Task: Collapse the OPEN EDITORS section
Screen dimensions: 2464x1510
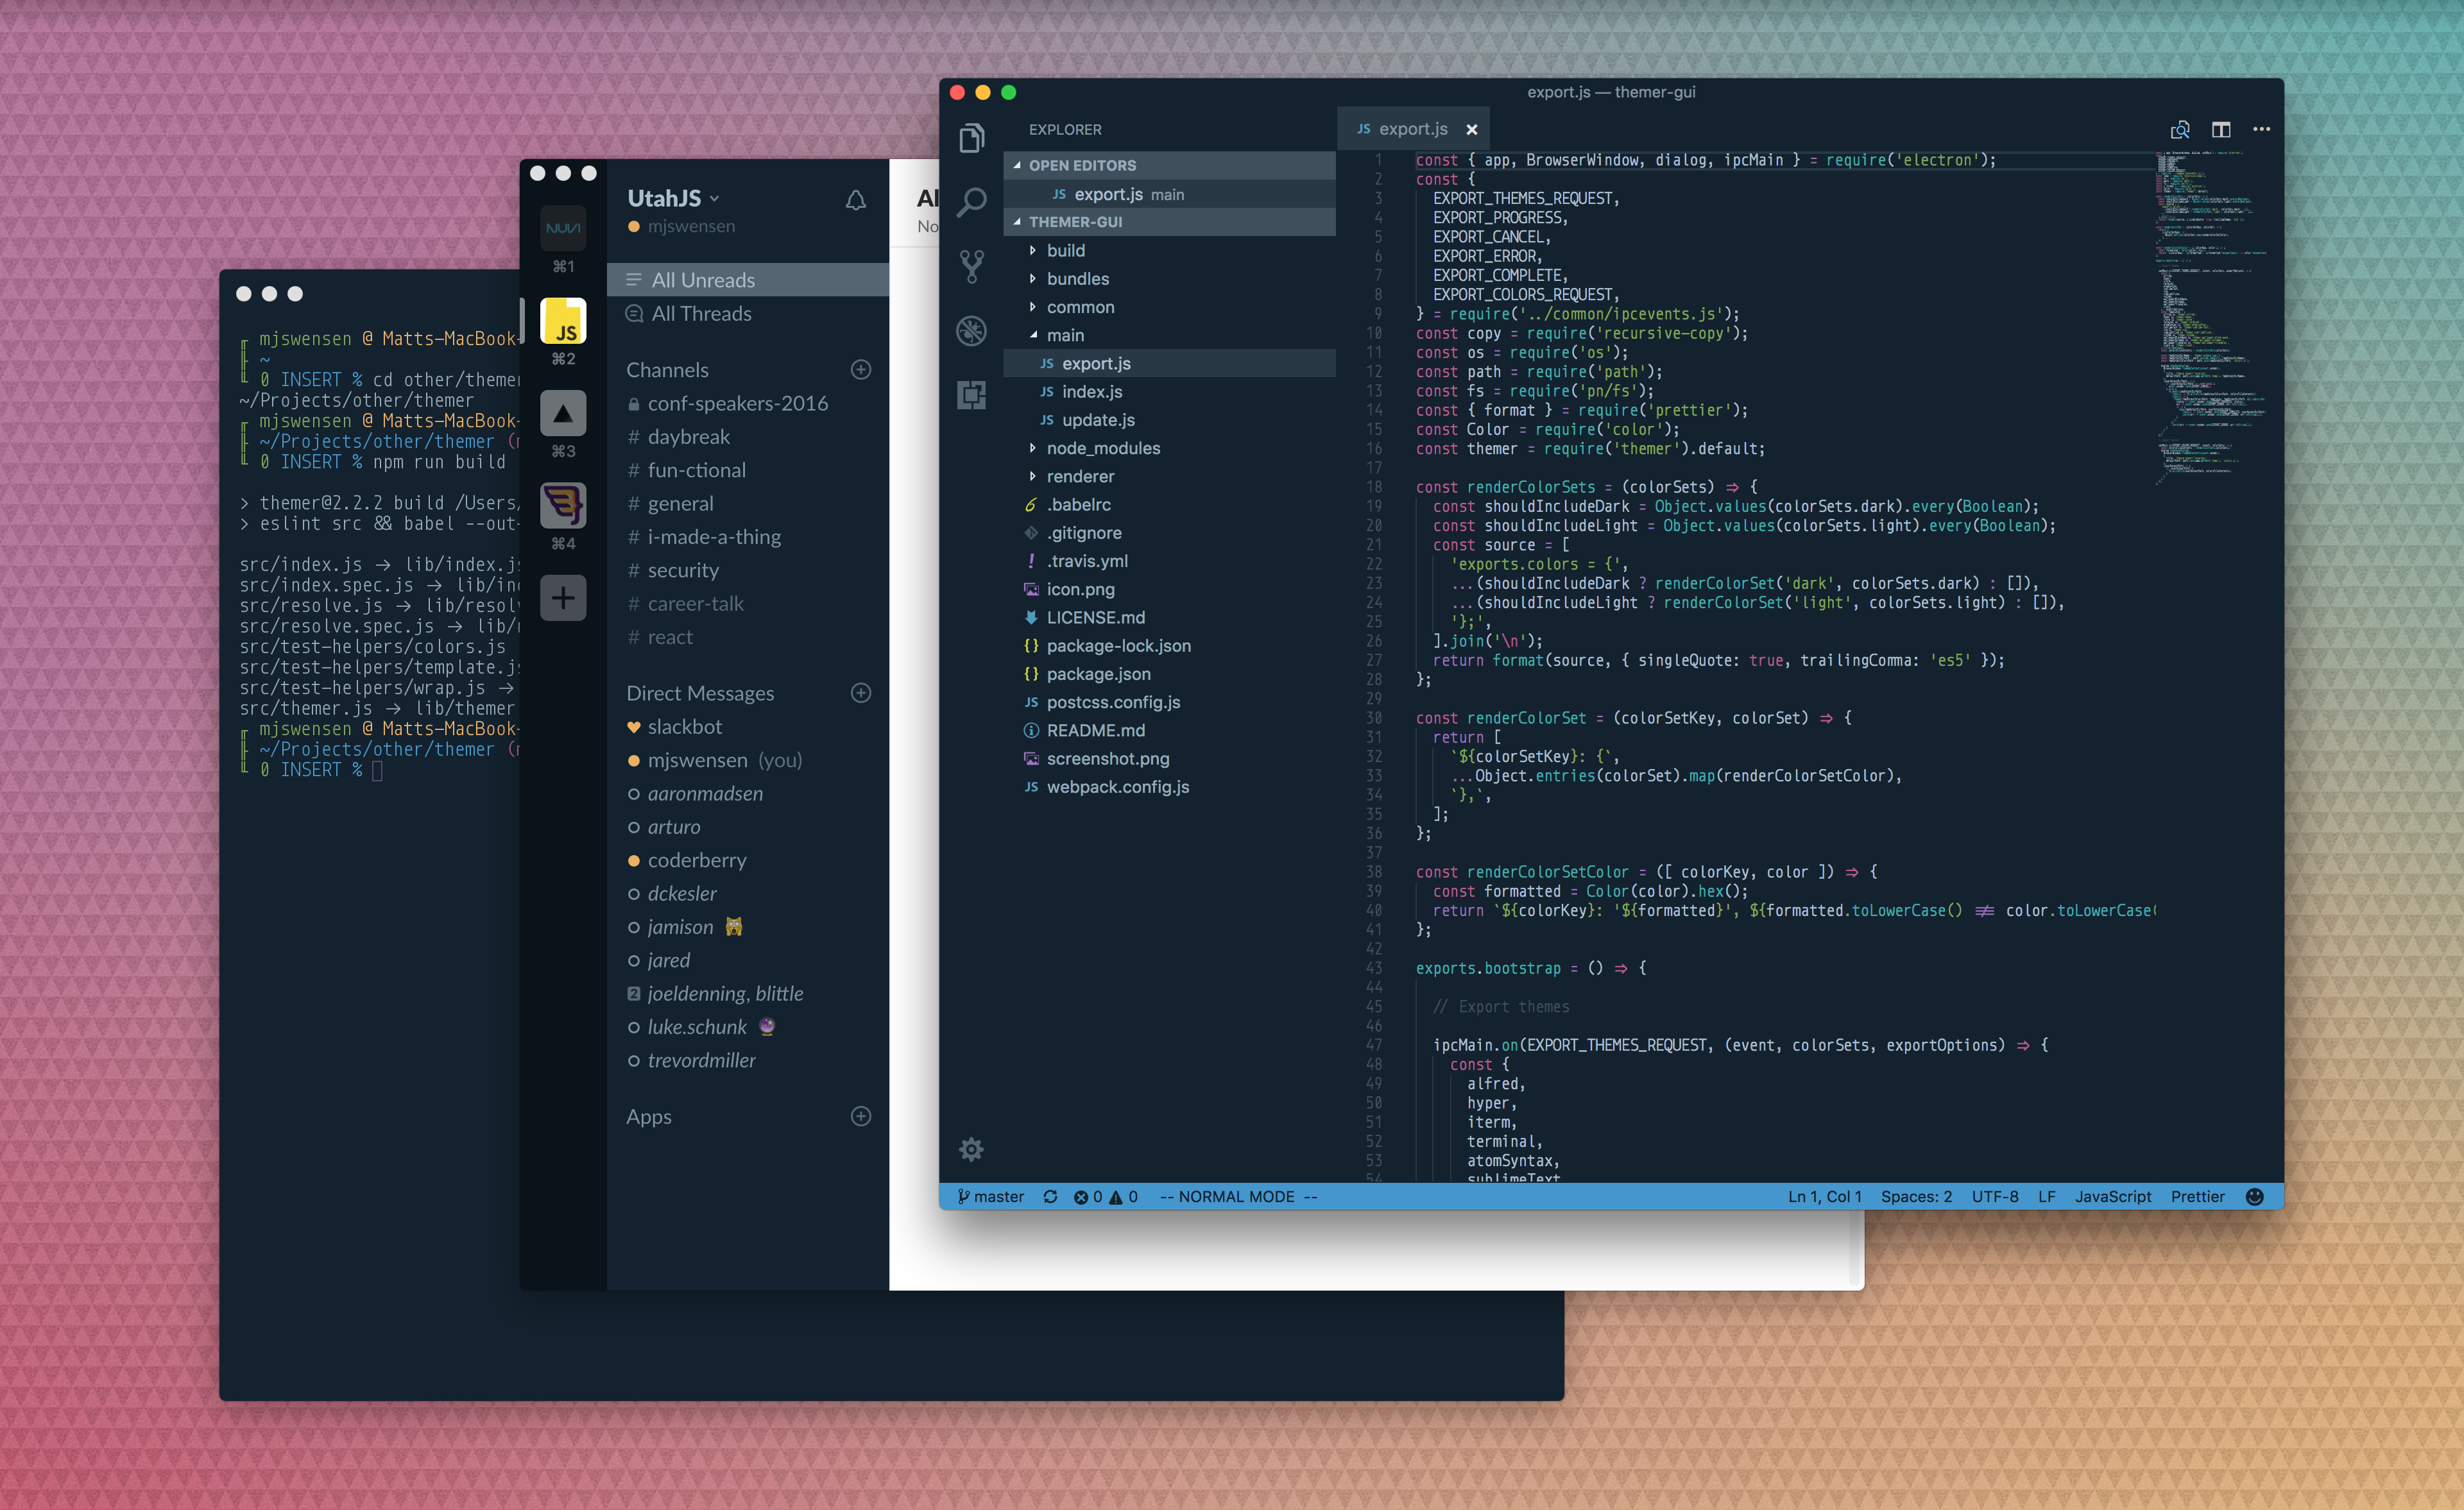Action: coord(1082,165)
